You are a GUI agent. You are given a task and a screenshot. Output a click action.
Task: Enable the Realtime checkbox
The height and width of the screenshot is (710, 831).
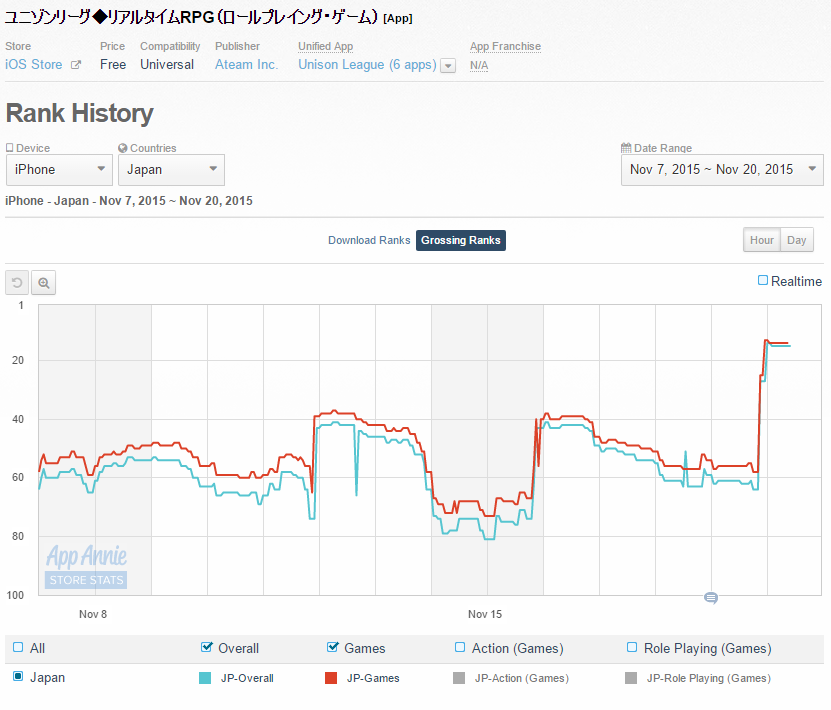763,280
